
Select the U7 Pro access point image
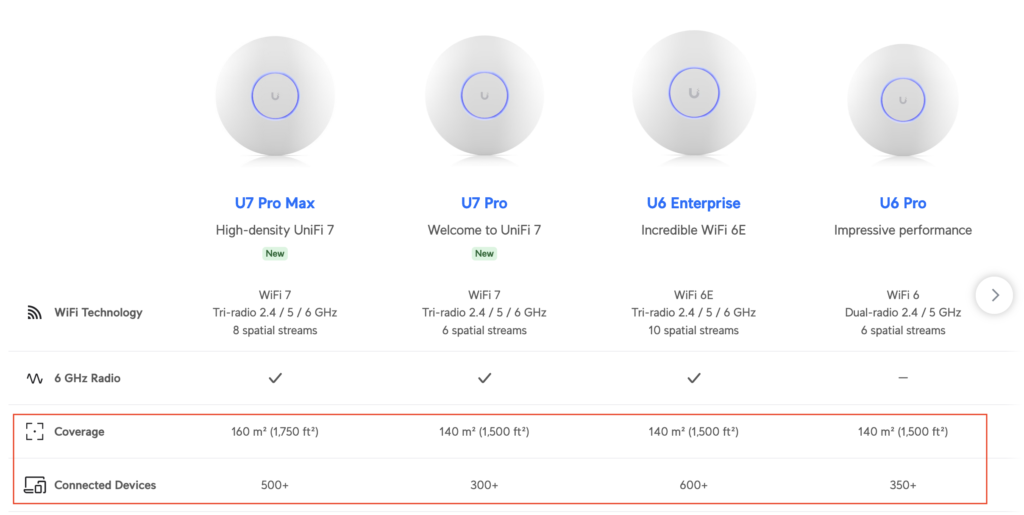point(484,96)
